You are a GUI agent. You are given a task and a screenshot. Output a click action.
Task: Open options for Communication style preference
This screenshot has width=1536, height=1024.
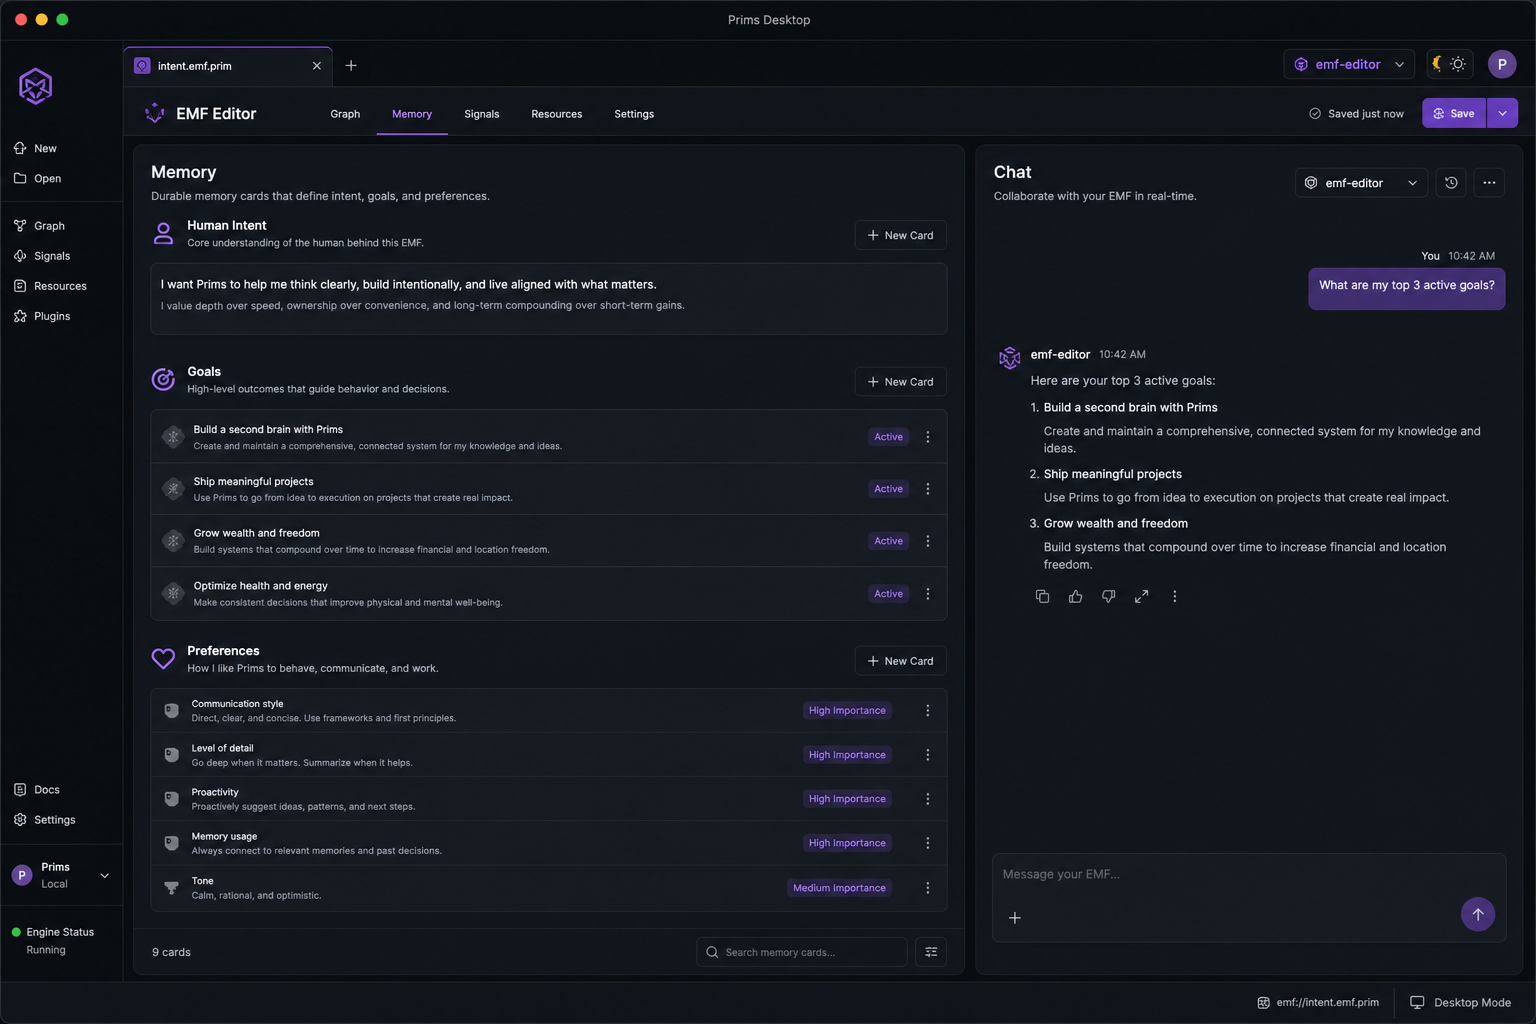(928, 711)
